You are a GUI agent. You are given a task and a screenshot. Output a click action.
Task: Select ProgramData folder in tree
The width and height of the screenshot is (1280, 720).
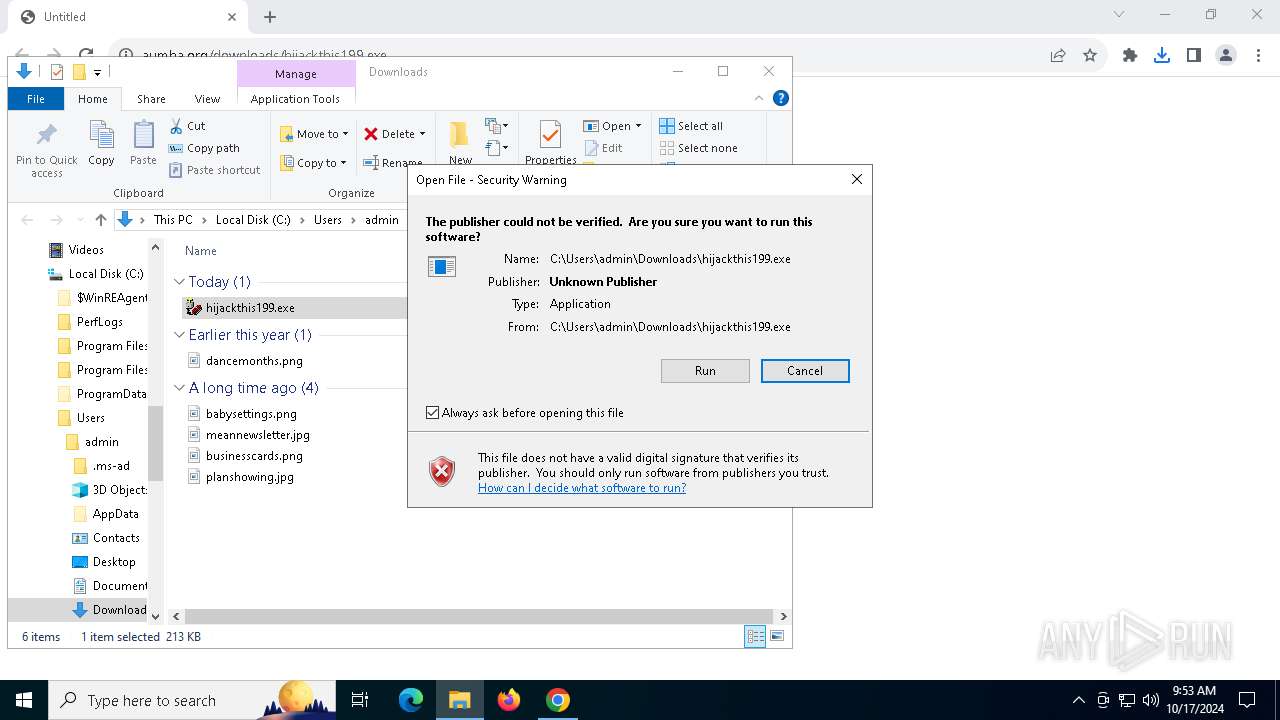point(111,394)
